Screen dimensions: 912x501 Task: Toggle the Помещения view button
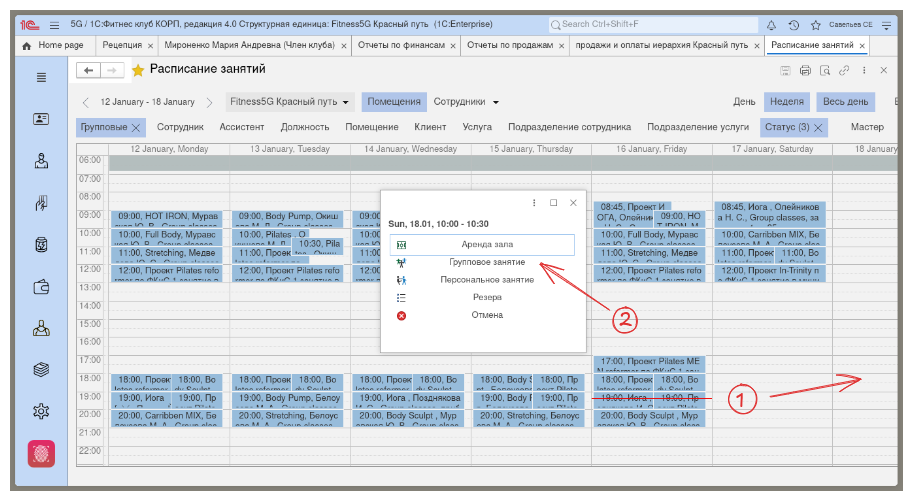(x=393, y=102)
